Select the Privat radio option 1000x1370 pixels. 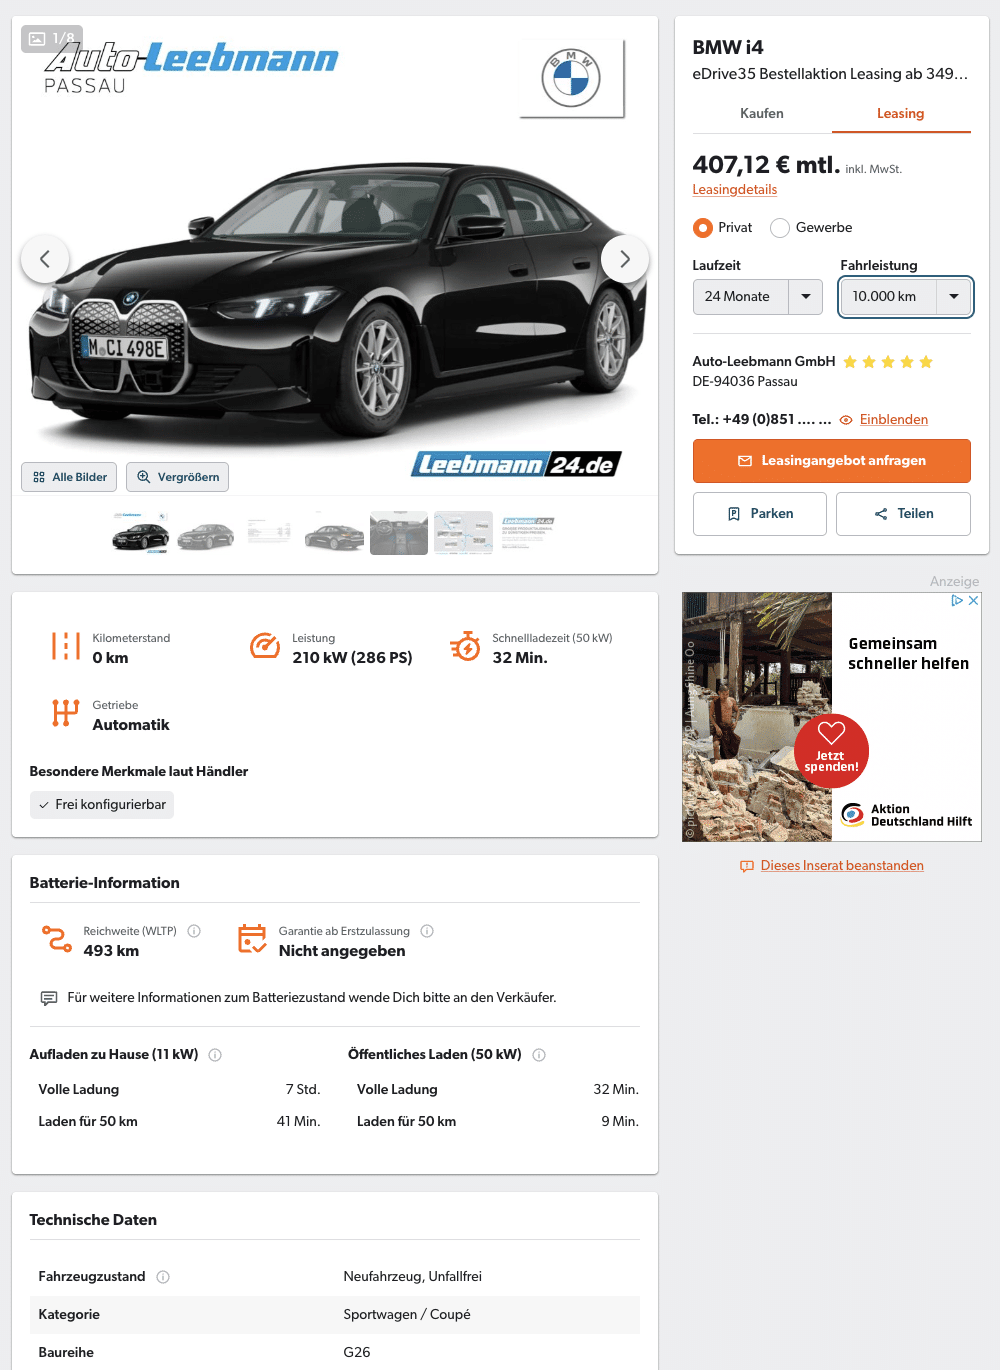(x=703, y=228)
